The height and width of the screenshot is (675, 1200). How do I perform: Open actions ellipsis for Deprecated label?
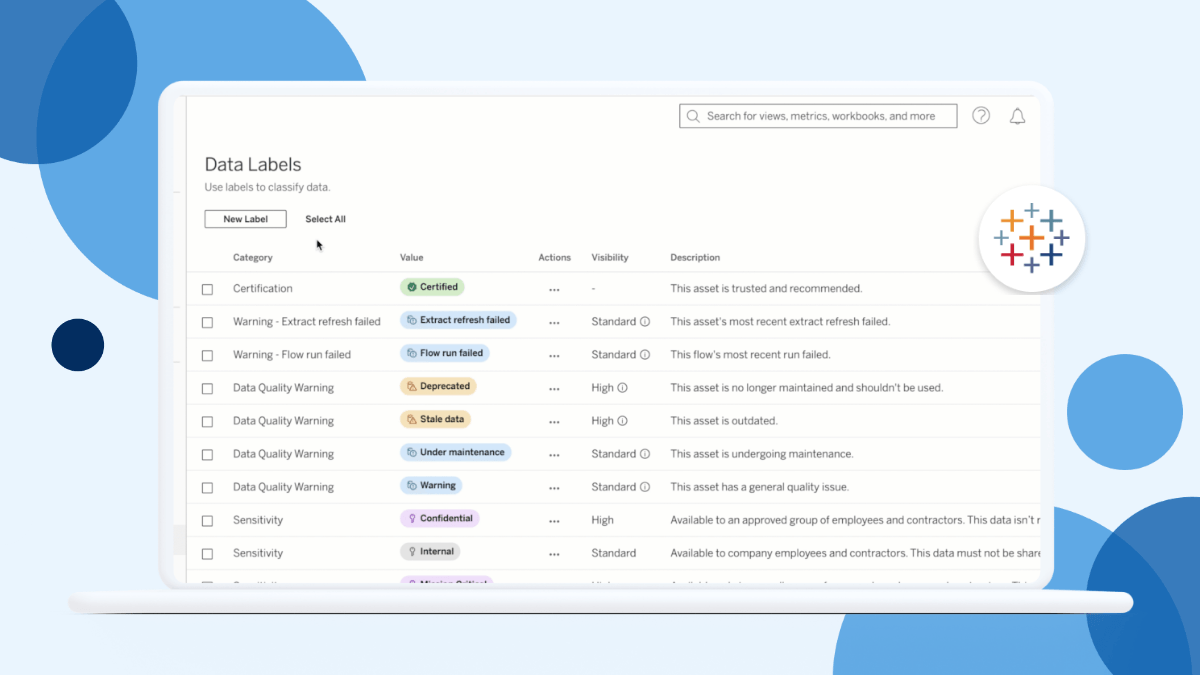point(554,389)
